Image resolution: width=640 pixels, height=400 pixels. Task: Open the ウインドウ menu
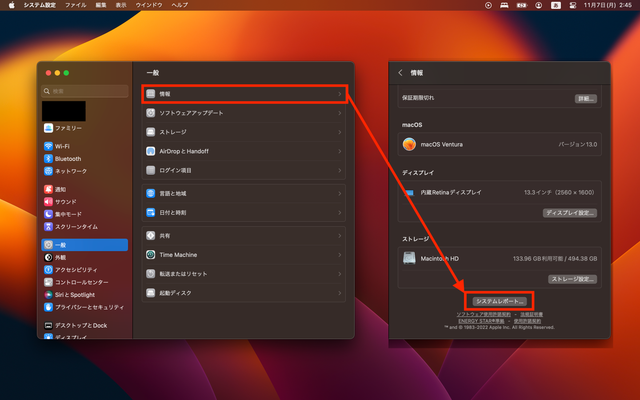tap(149, 5)
